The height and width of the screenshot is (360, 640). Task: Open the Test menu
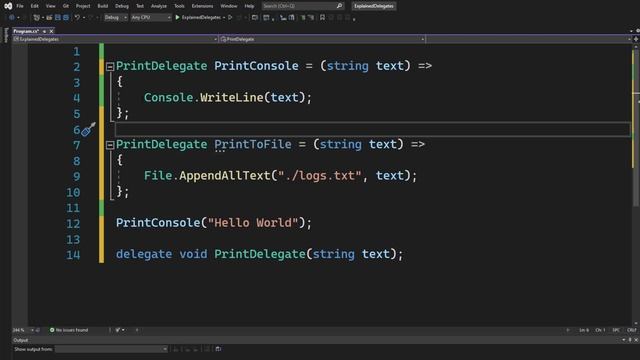click(x=140, y=6)
